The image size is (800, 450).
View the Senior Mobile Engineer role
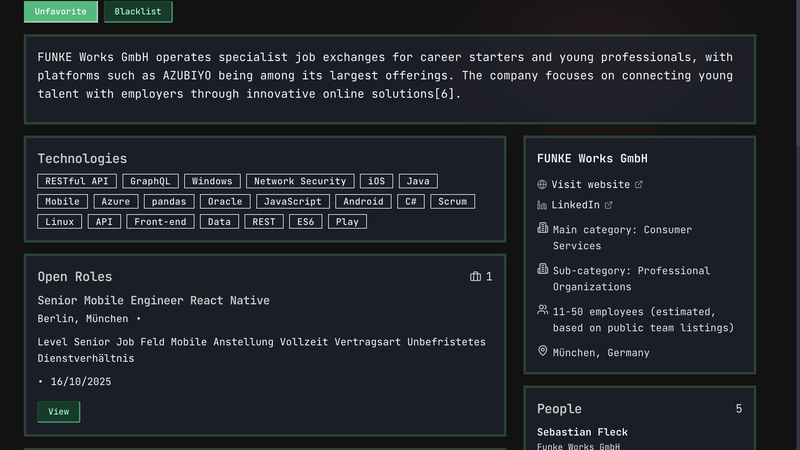coord(59,412)
